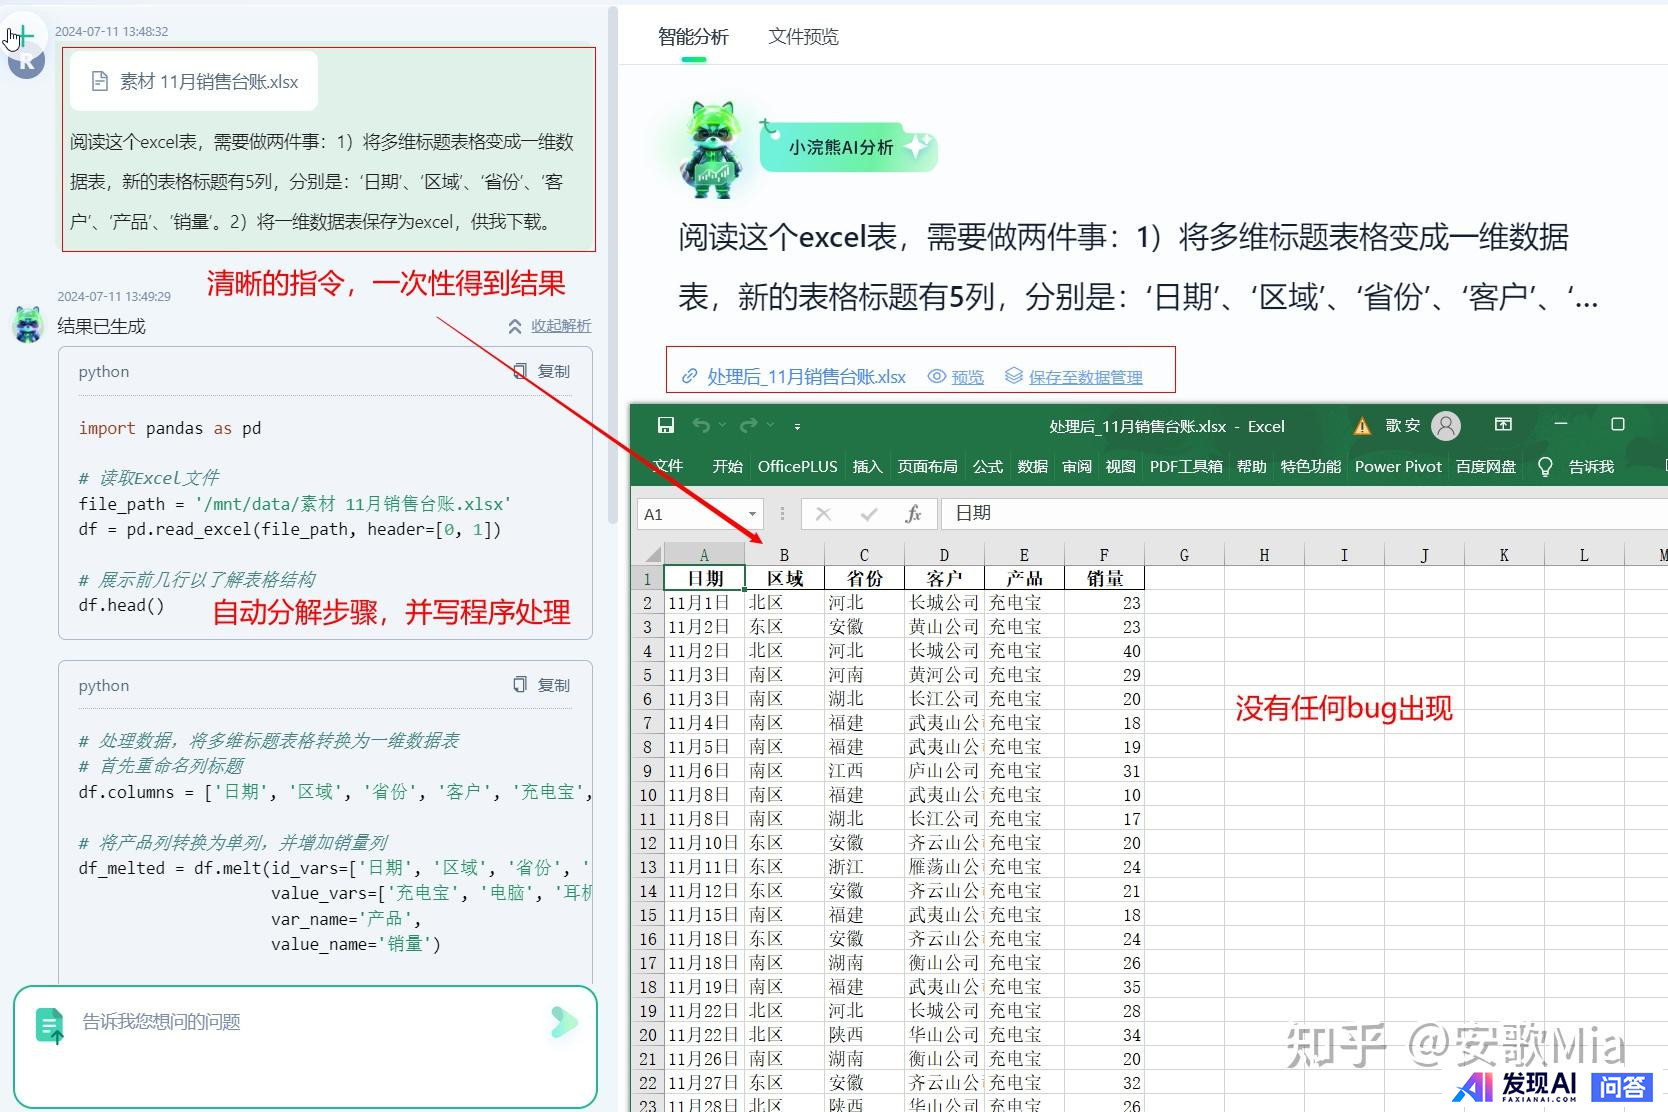The image size is (1668, 1112).
Task: Collapse analysis with 收起解析
Action: point(550,326)
